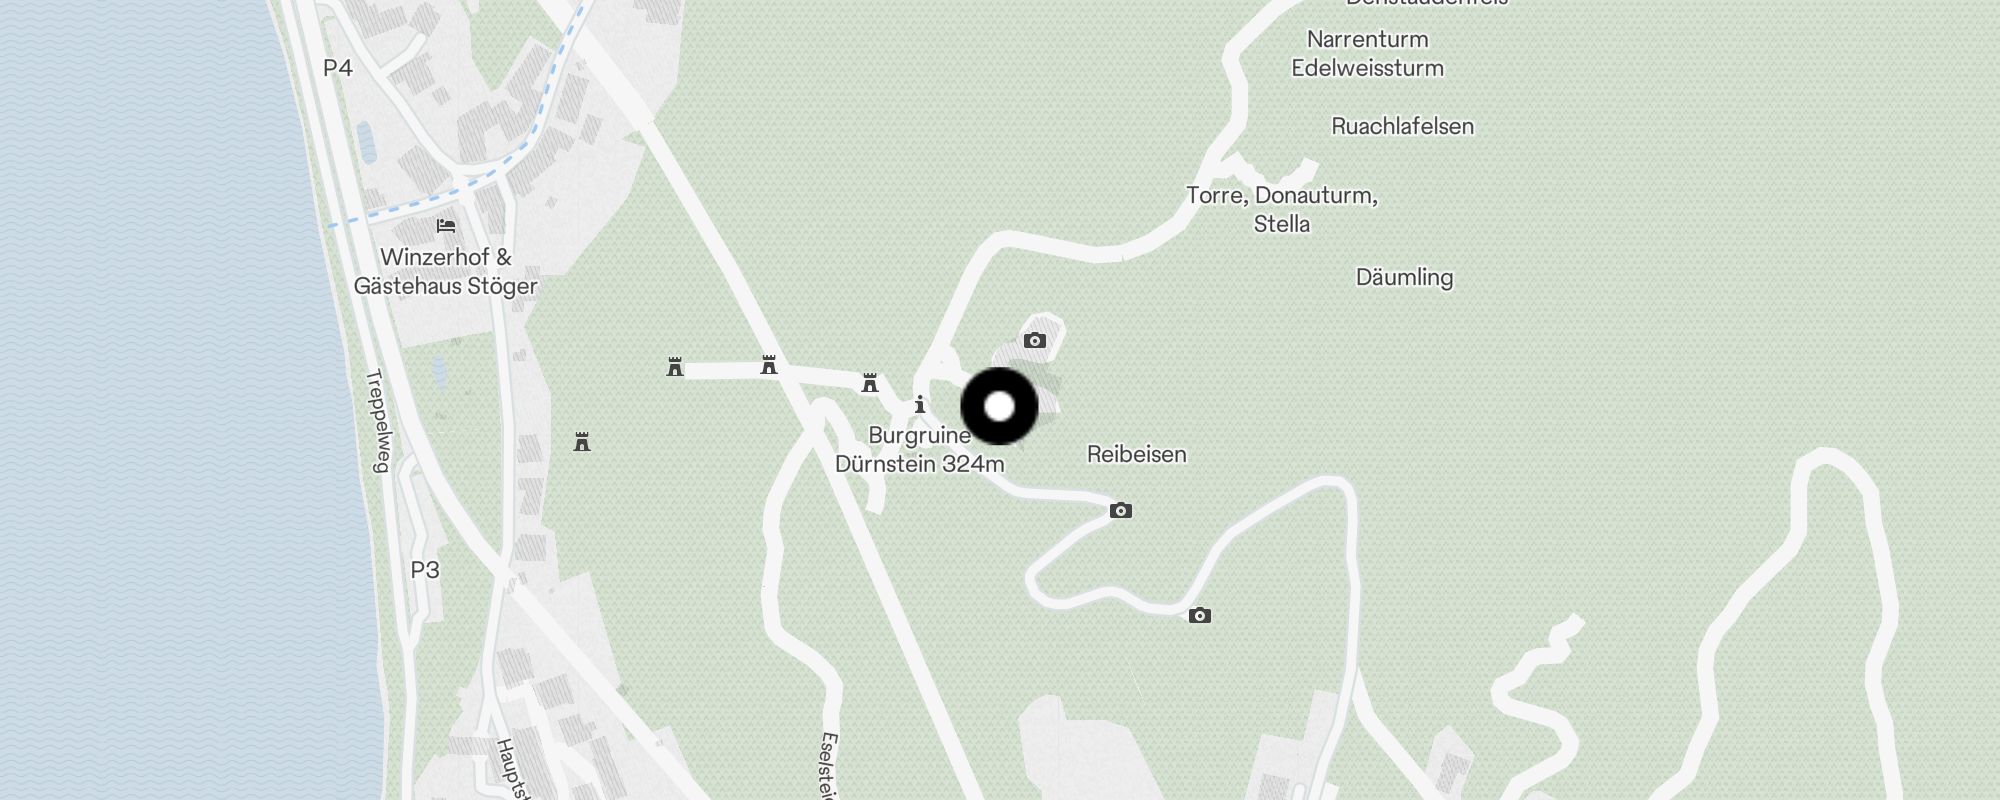Click the middle castle tower icon on path

[769, 365]
